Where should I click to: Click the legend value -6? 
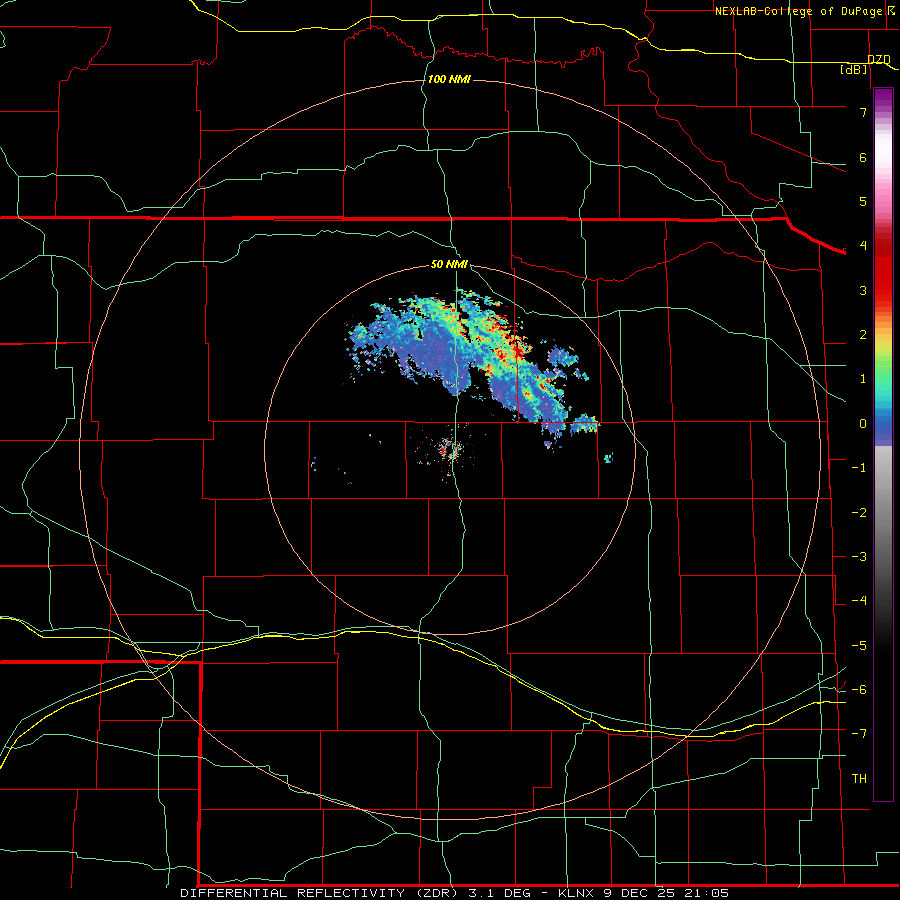pos(859,689)
